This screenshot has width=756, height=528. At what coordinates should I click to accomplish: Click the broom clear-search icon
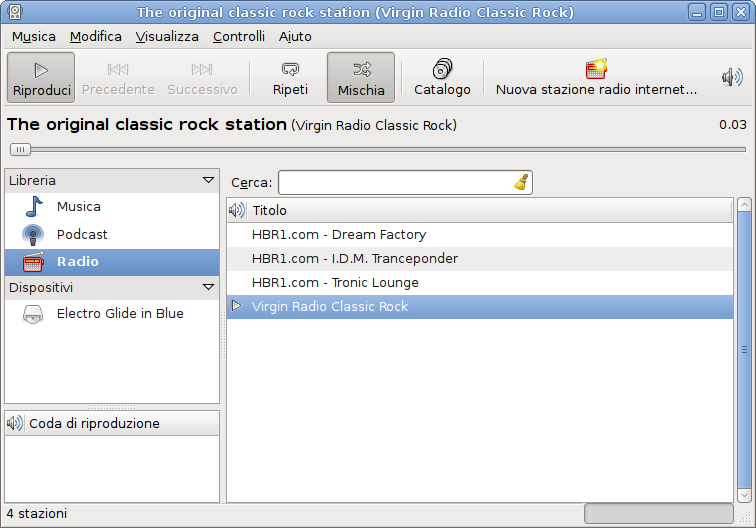point(521,182)
